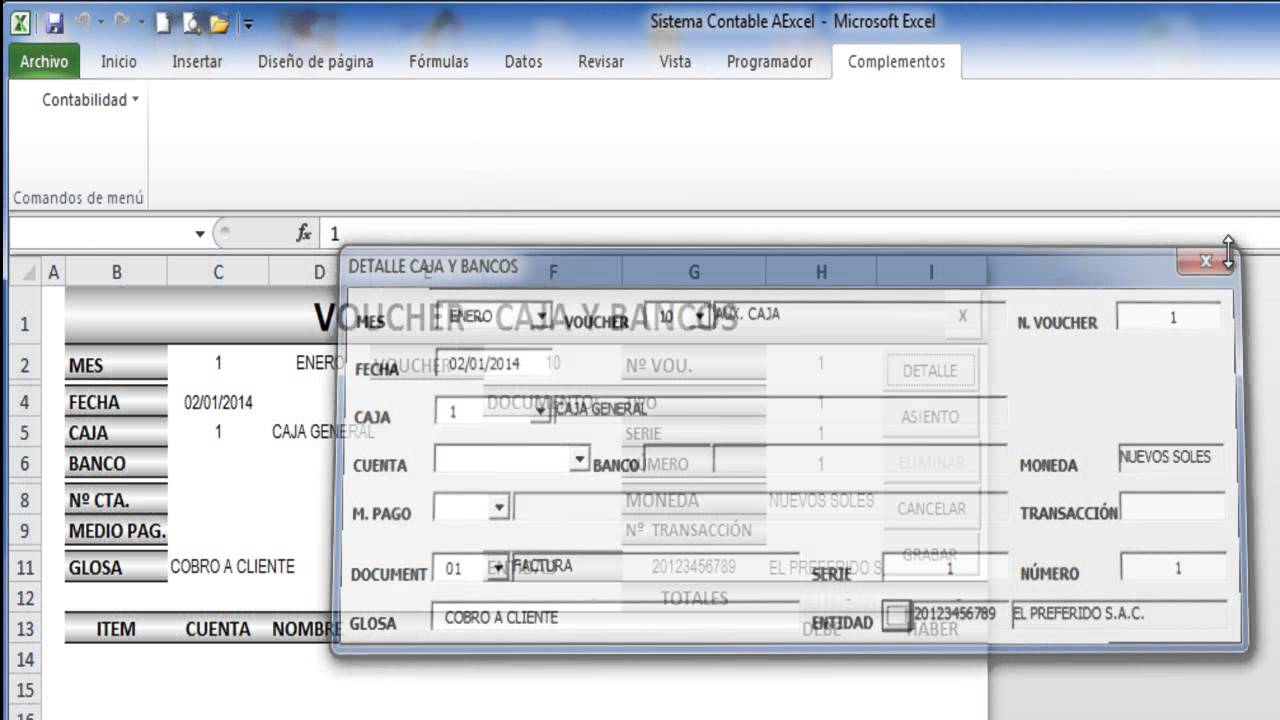Select column A header

(x=54, y=272)
